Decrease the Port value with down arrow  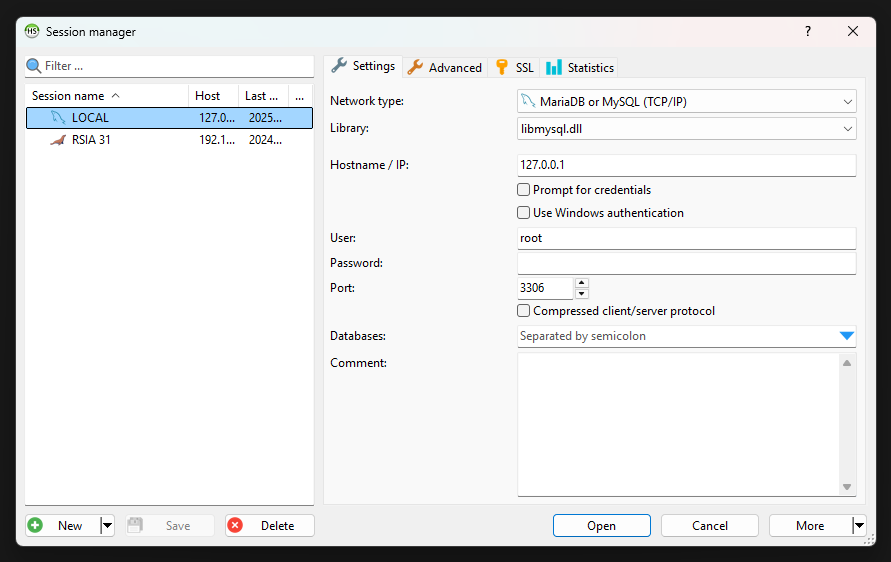click(581, 294)
